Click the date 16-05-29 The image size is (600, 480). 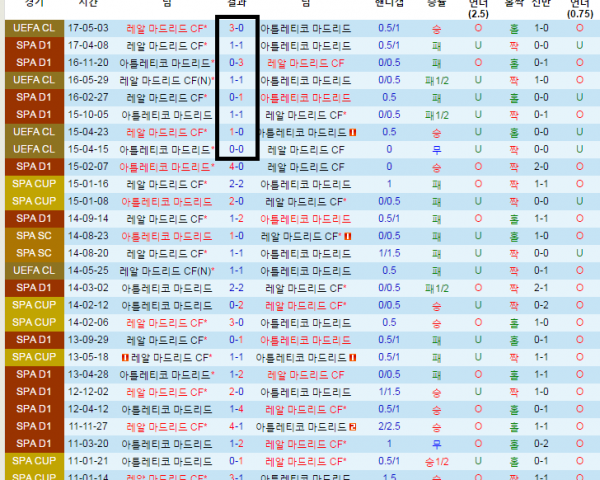point(88,80)
